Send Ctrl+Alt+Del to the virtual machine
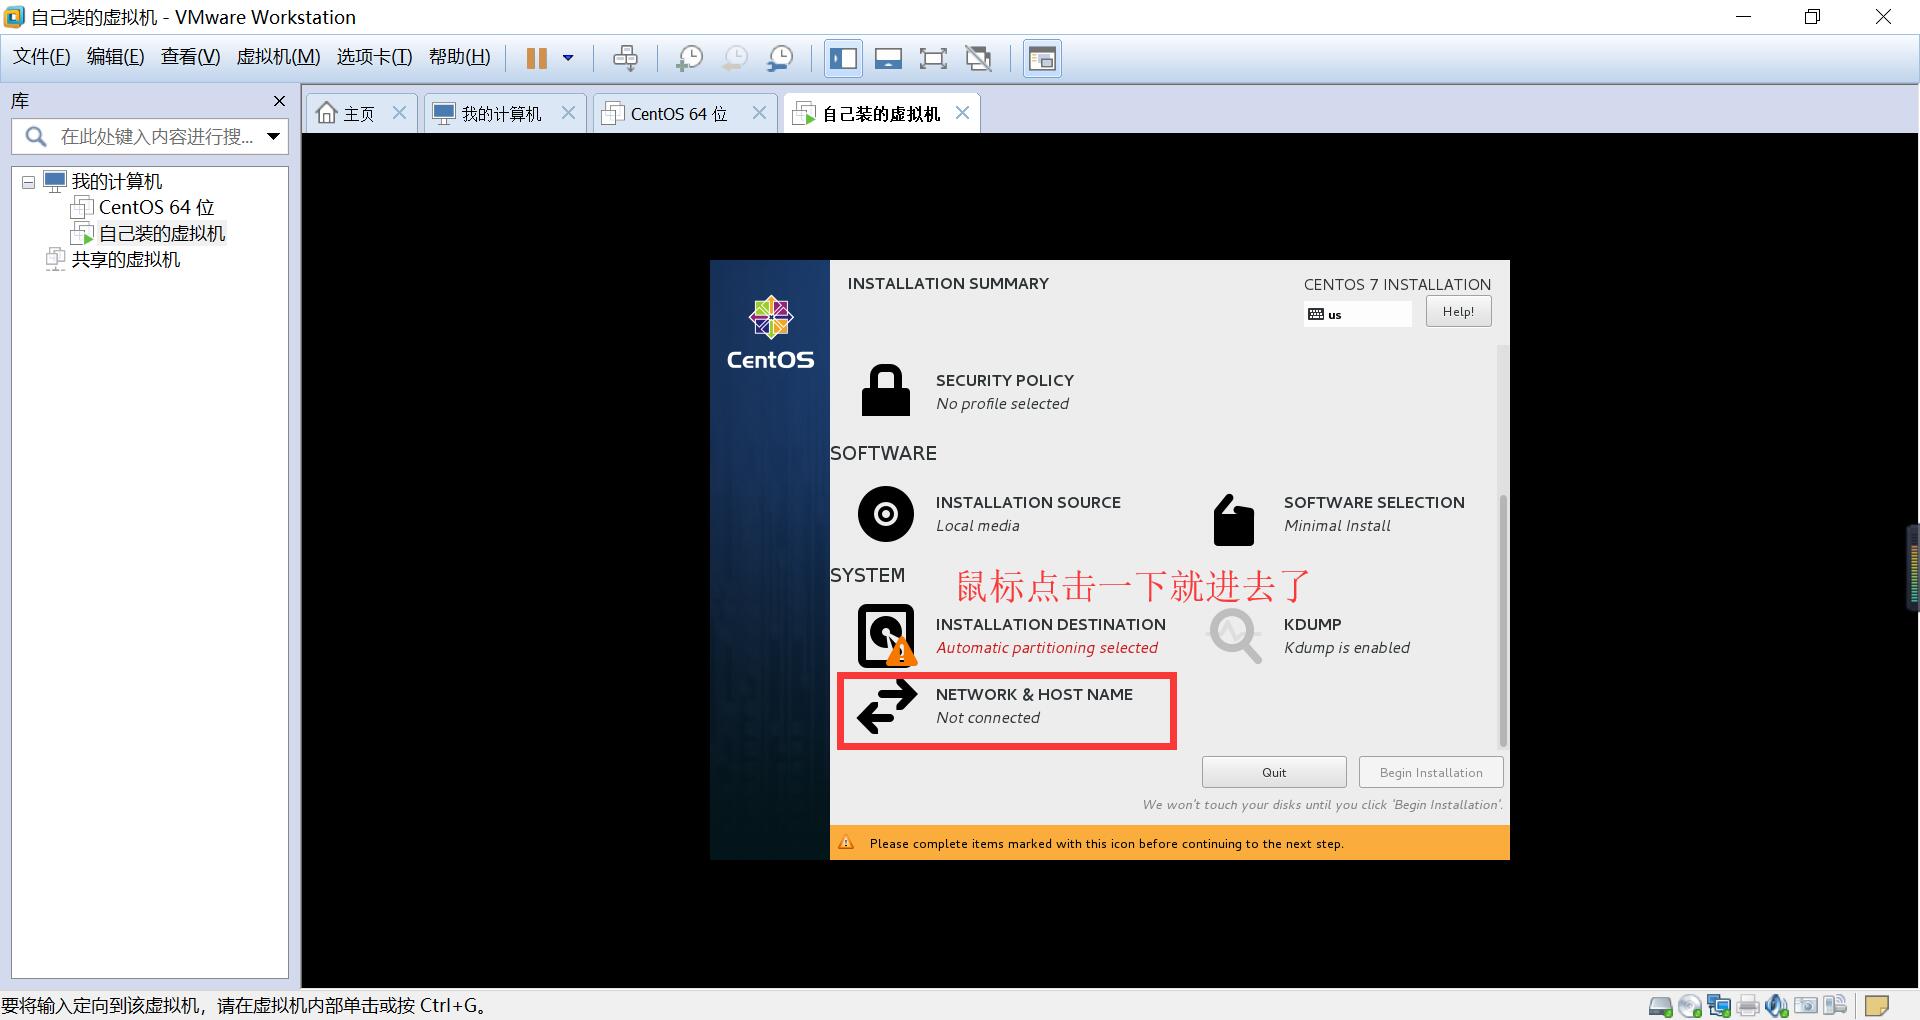Viewport: 1920px width, 1020px height. 625,58
